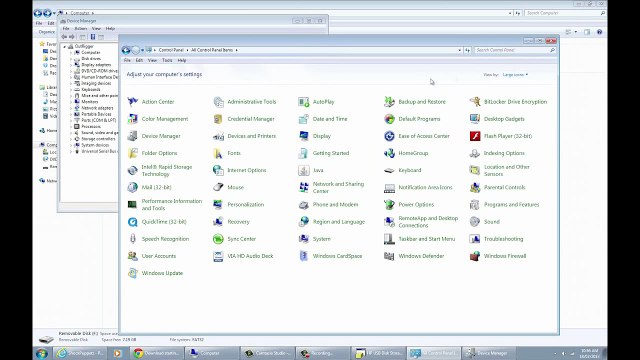Click the Control Panel back arrow button
640x360 pixels.
(x=126, y=50)
